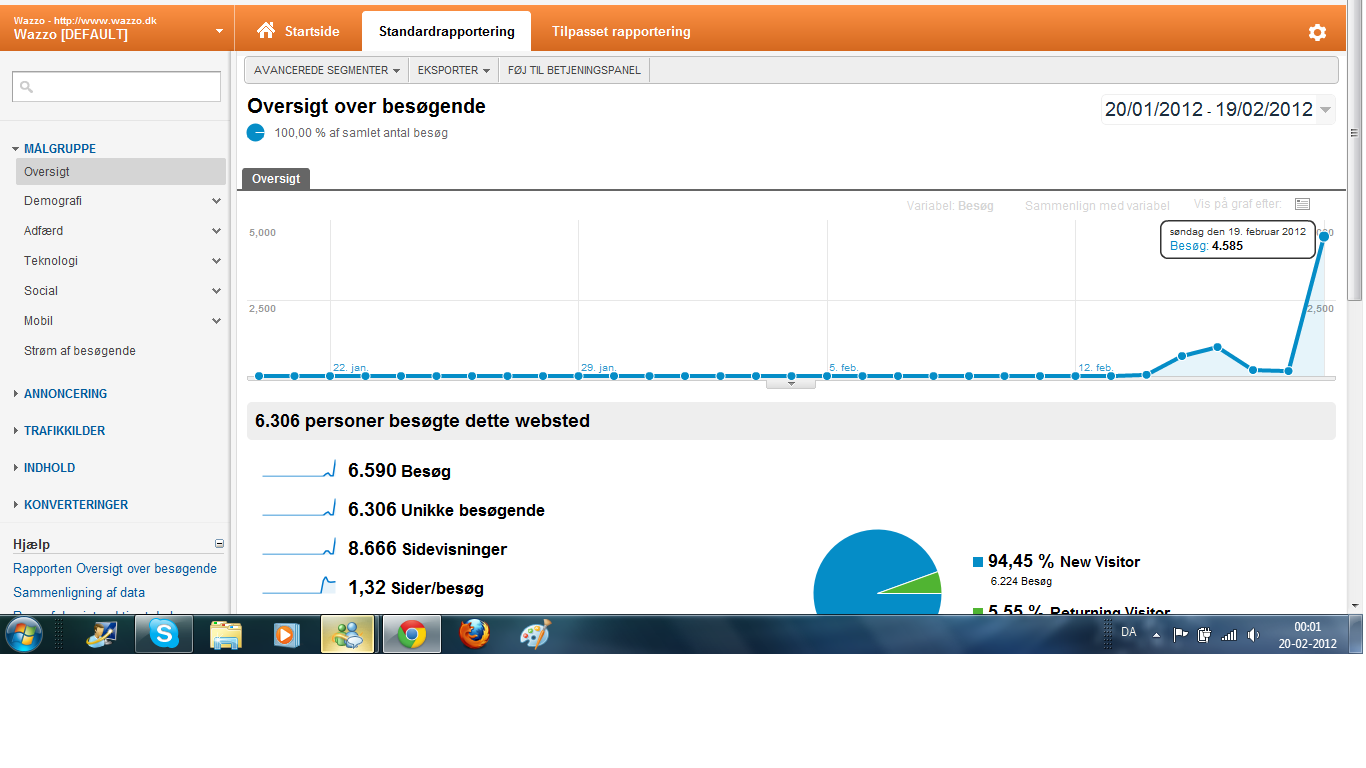Click the volume speaker tray icon
Viewport: 1366px width, 768px height.
pyautogui.click(x=1254, y=634)
